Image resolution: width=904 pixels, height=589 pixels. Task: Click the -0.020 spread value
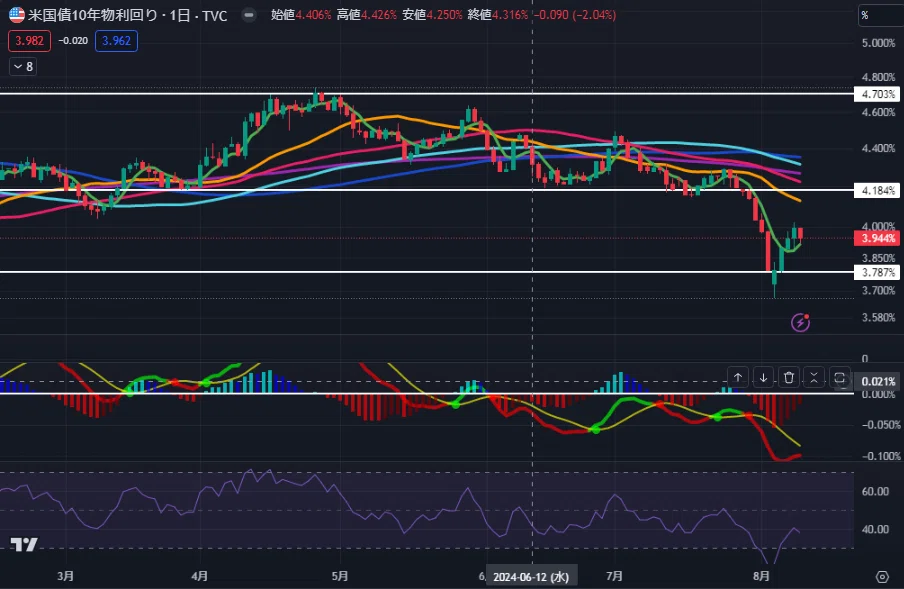73,41
